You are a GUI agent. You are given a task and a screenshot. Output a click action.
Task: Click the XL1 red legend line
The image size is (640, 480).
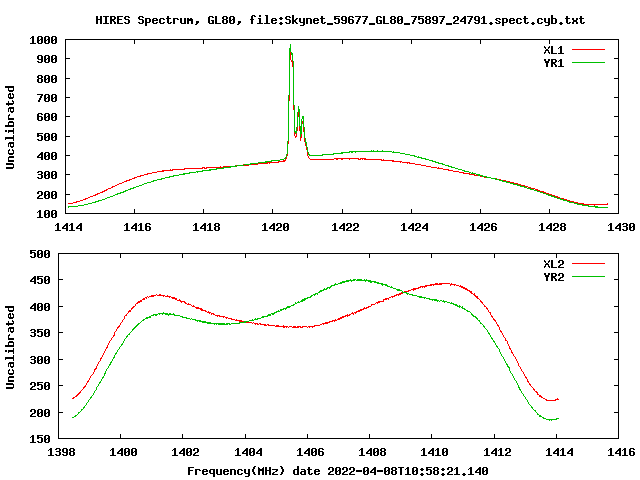click(588, 50)
